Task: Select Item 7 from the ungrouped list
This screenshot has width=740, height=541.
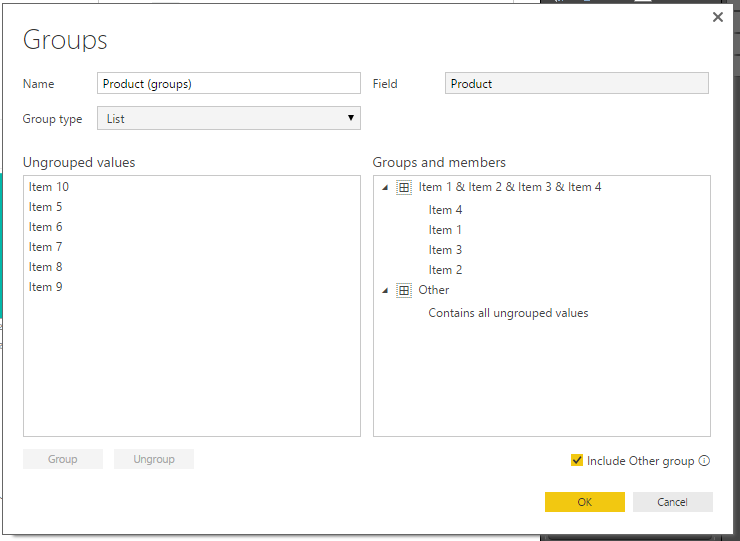Action: click(x=45, y=247)
